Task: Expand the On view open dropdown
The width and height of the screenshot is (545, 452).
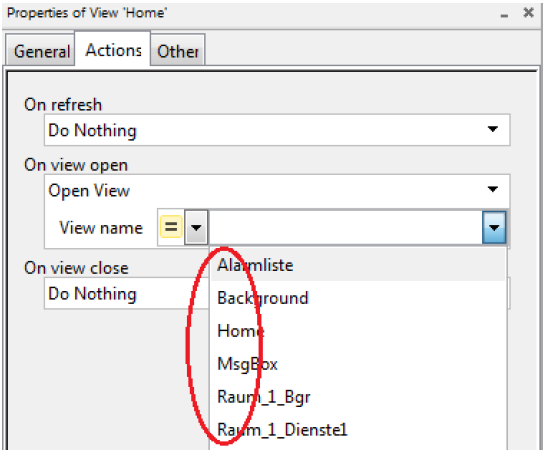Action: pyautogui.click(x=493, y=189)
